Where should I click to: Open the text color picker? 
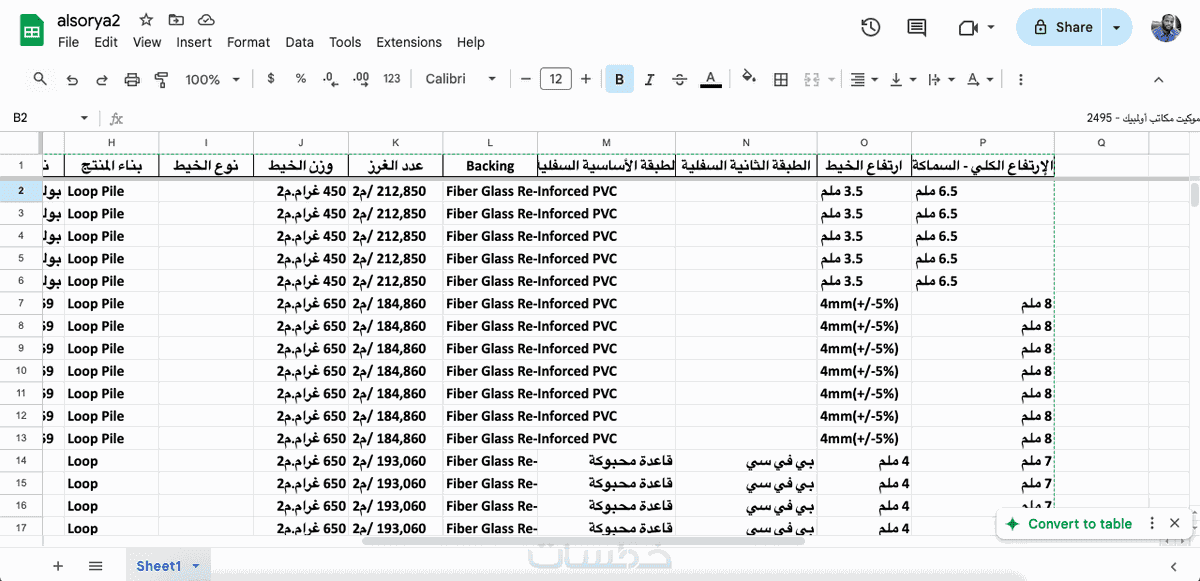[711, 80]
